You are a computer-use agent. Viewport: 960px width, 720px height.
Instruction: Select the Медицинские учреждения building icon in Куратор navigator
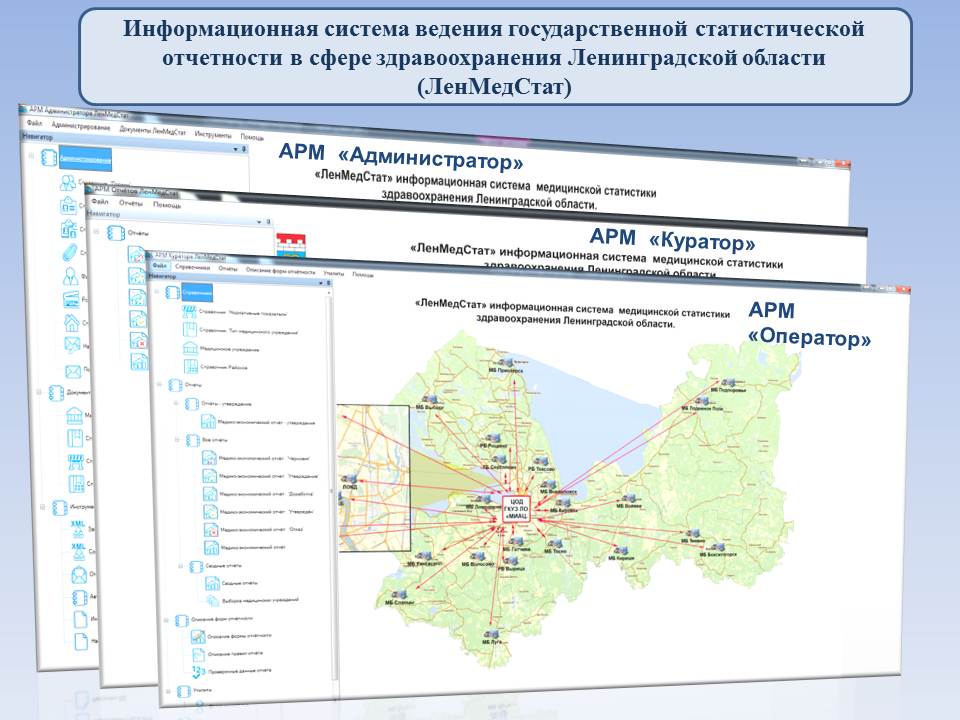tap(190, 348)
